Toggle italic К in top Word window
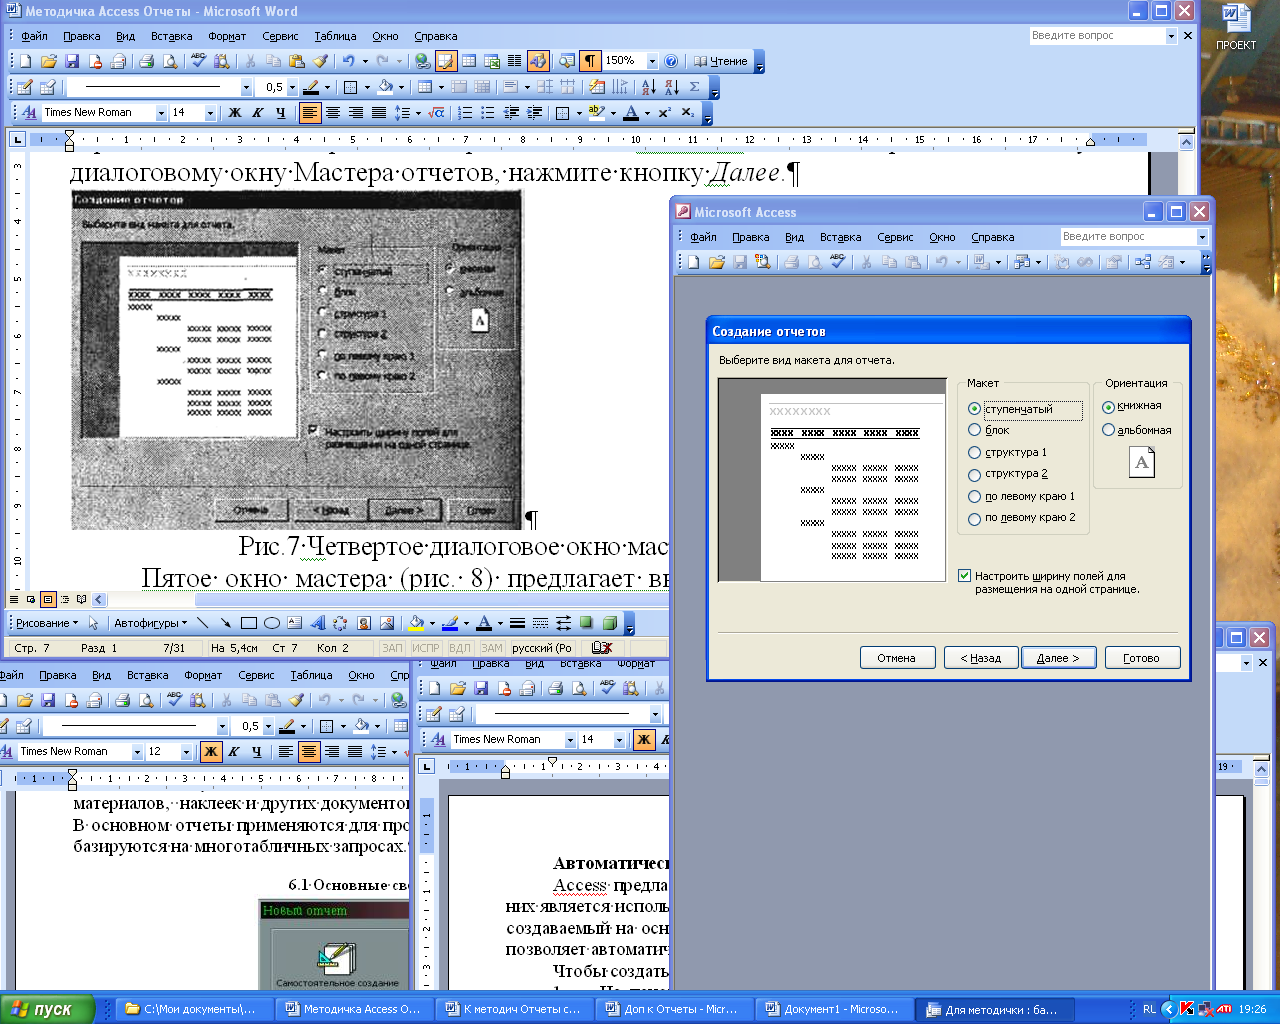This screenshot has height=1024, width=1280. pyautogui.click(x=258, y=113)
